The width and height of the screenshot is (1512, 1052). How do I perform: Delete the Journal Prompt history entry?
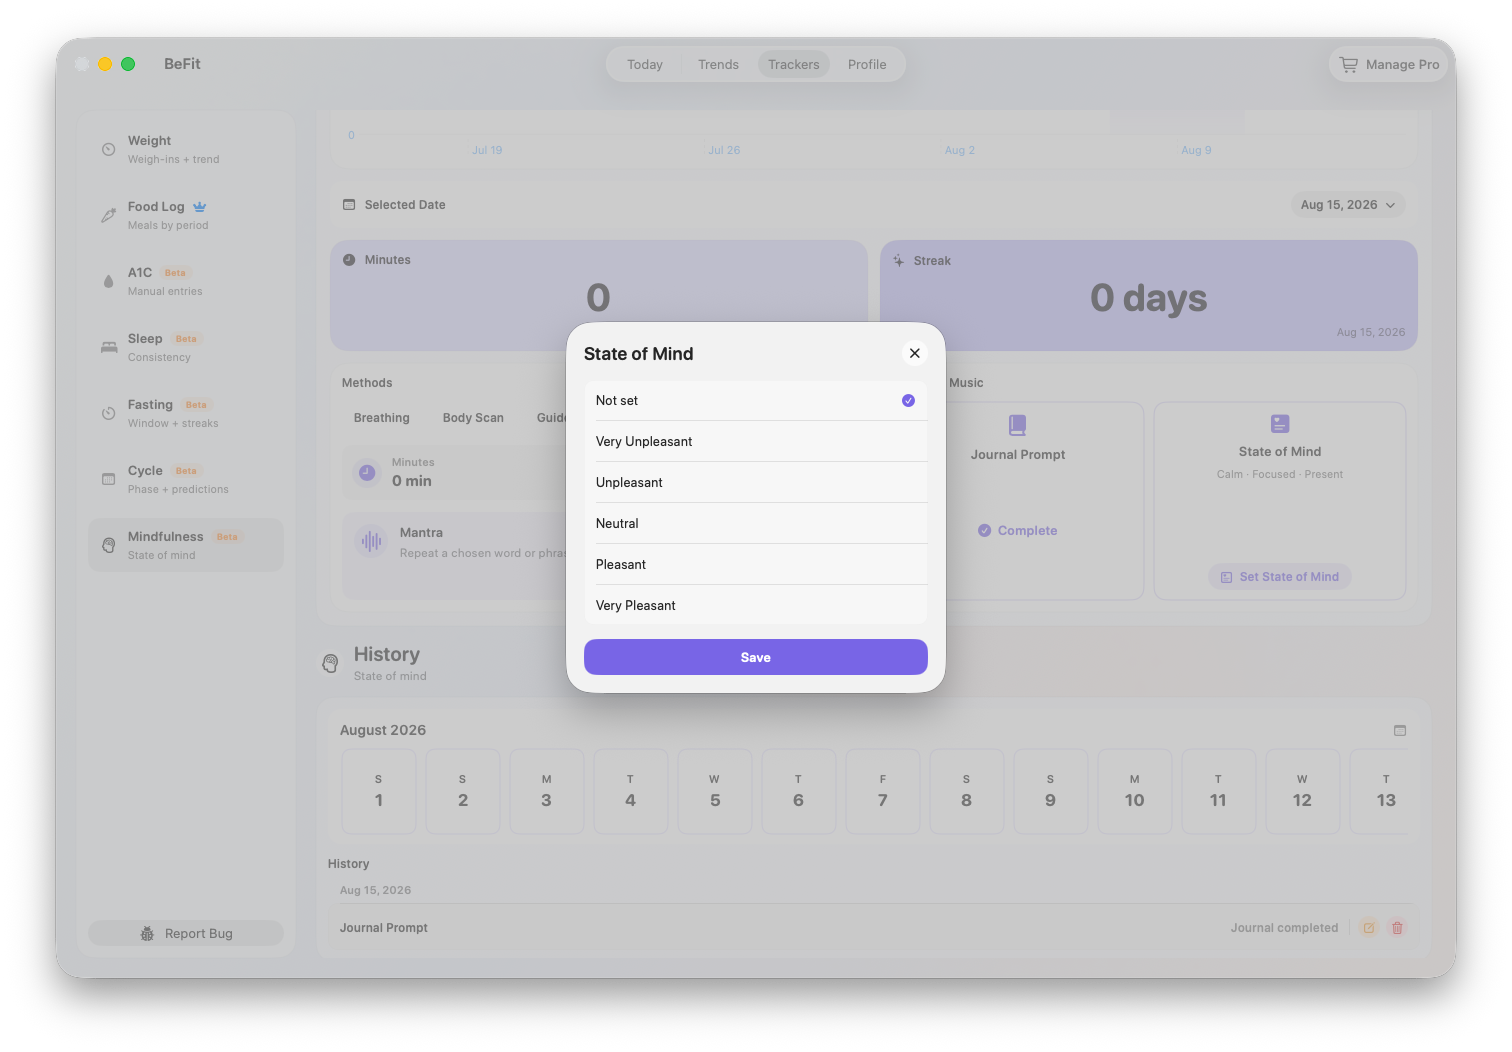click(x=1398, y=928)
